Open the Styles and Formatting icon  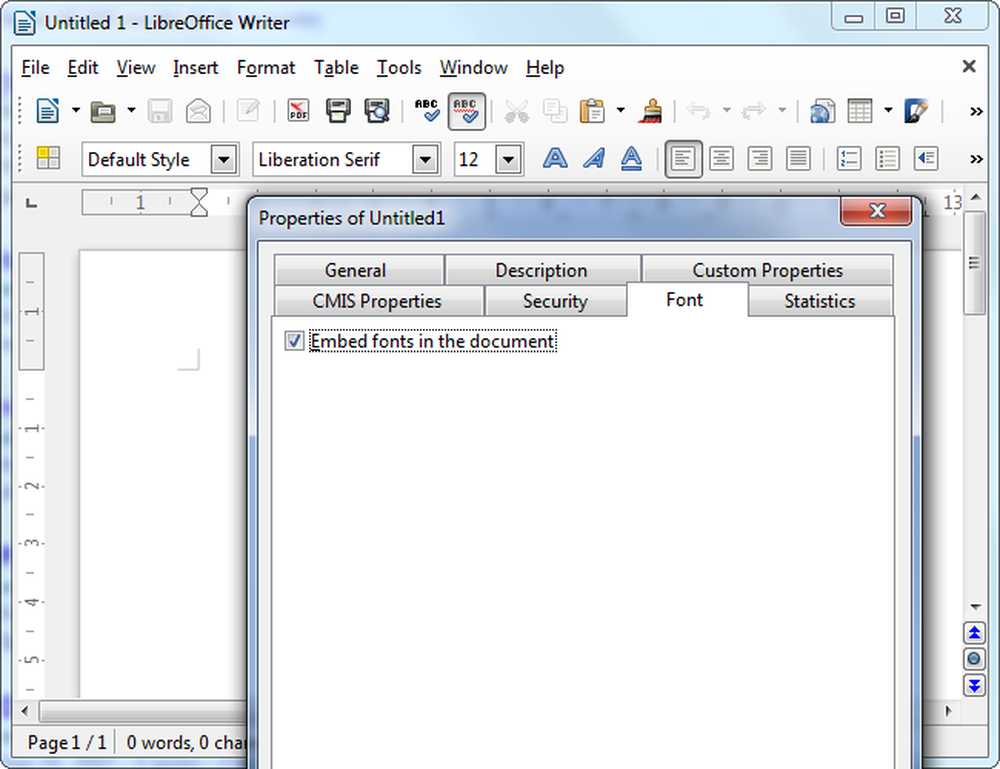(x=48, y=158)
